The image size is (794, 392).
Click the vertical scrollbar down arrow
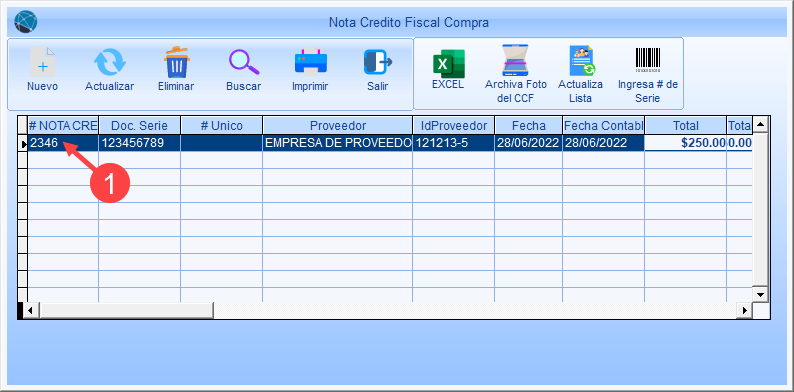click(760, 294)
